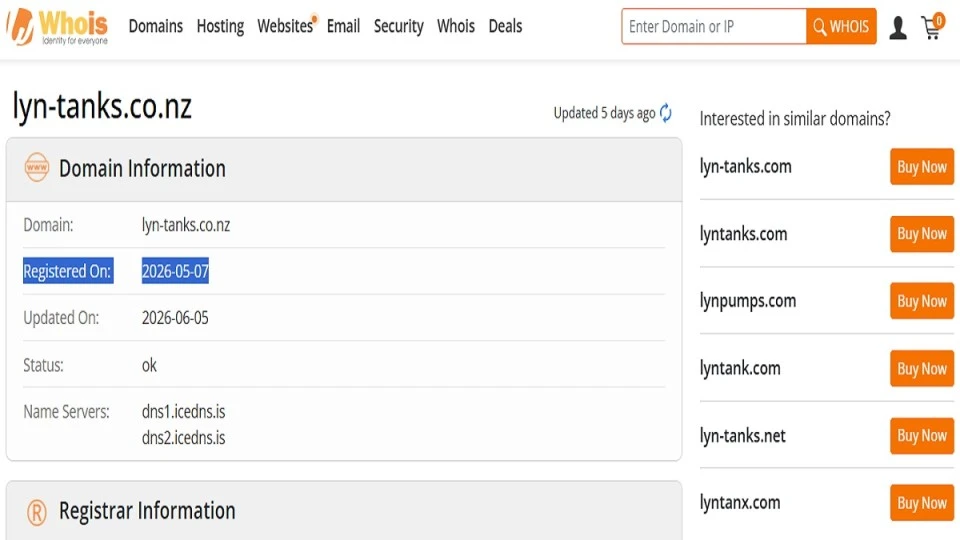960x540 pixels.
Task: Open the user account icon
Action: [898, 28]
